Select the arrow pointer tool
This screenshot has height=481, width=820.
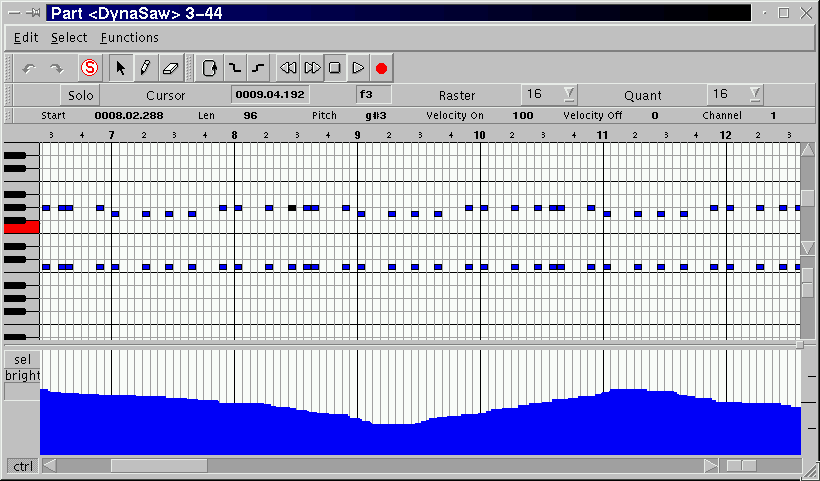[121, 68]
